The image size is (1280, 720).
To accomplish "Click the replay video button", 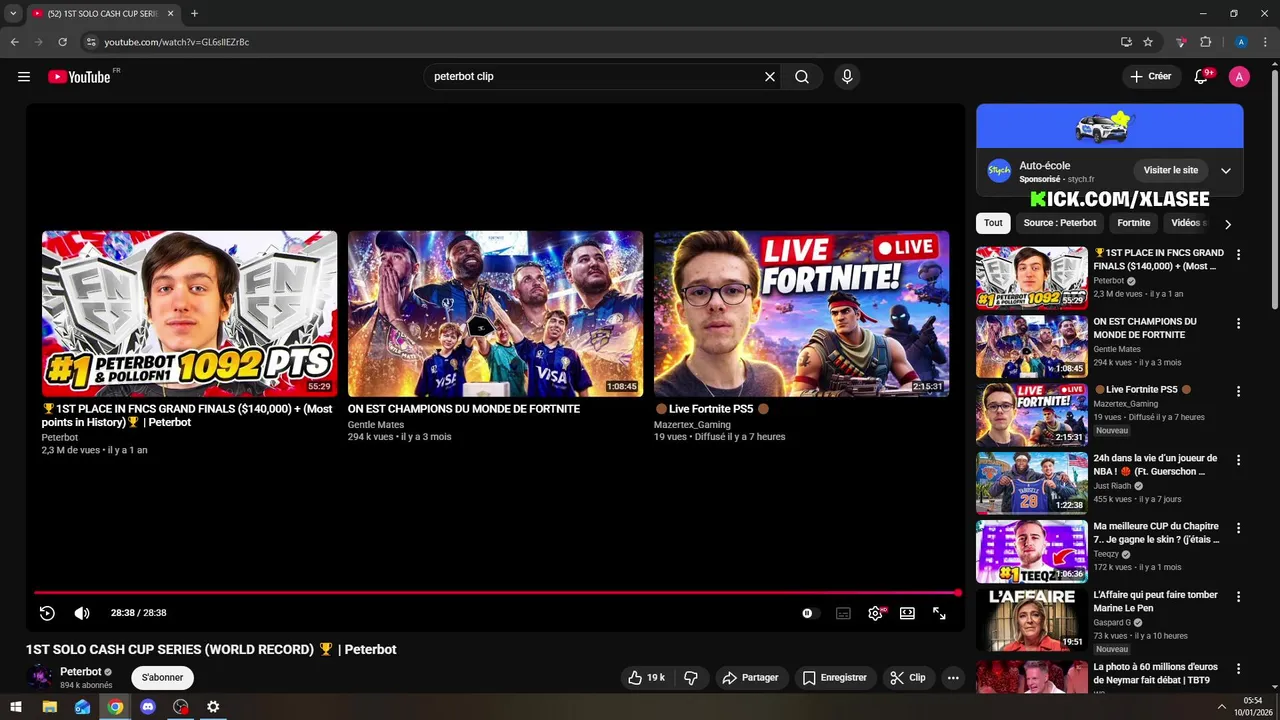I will pyautogui.click(x=47, y=613).
